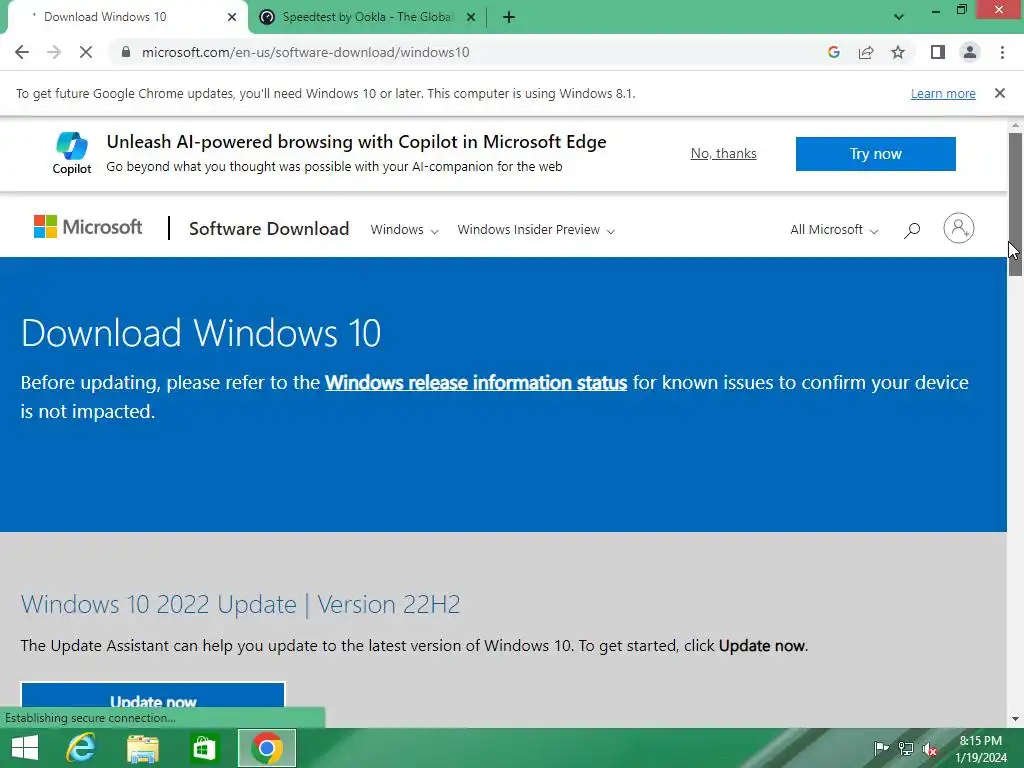
Task: Open site search magnifier
Action: click(x=912, y=230)
